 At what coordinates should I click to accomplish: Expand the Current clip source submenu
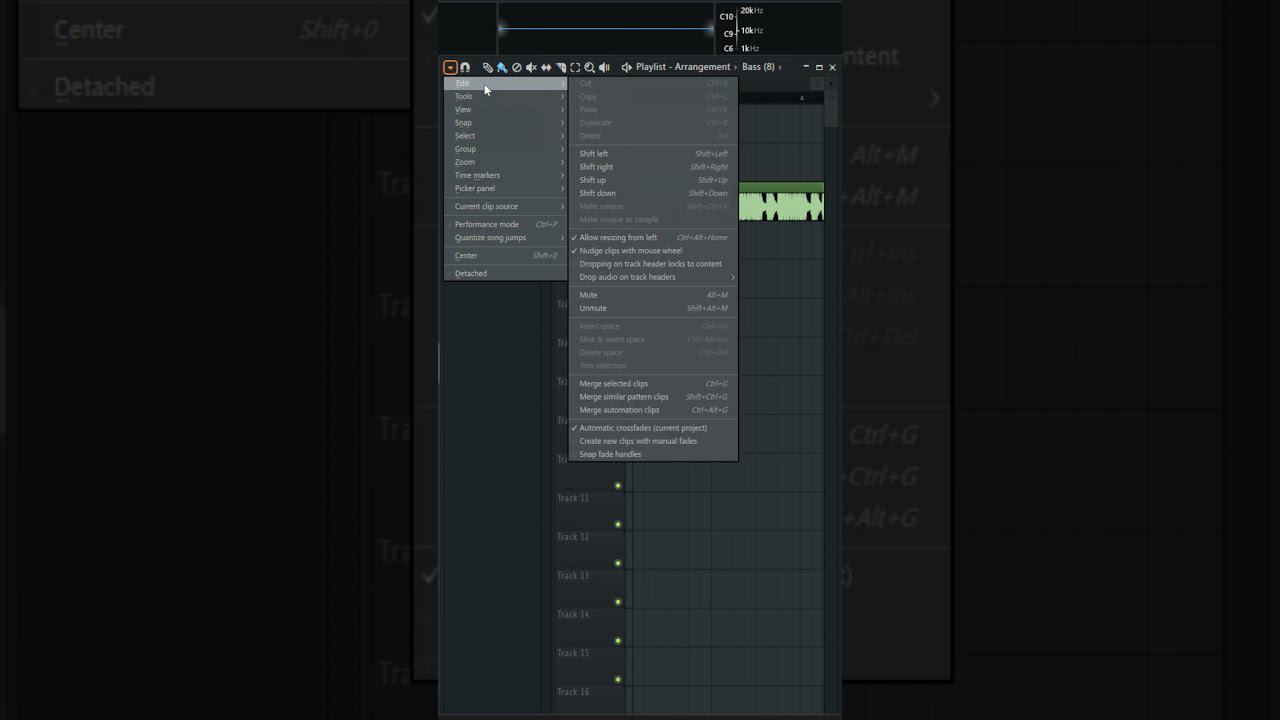coord(506,206)
